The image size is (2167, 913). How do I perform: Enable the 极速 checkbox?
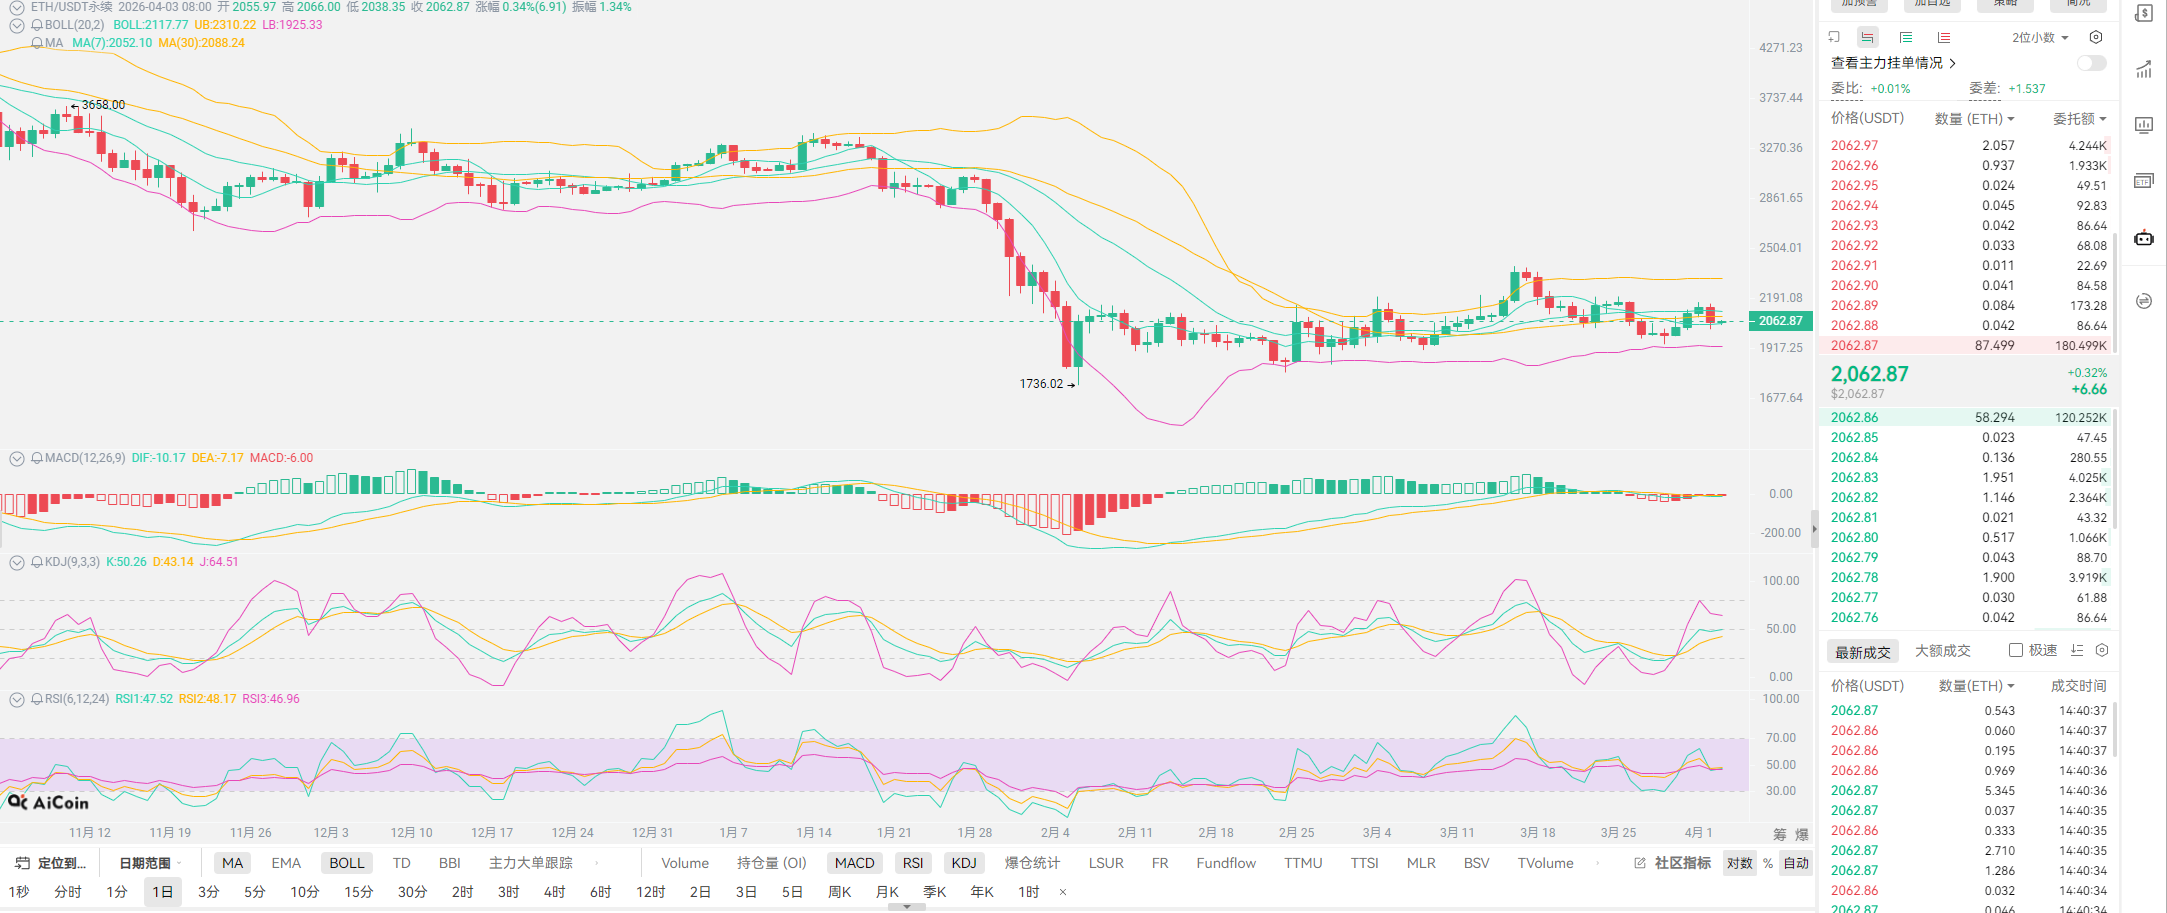[2016, 651]
